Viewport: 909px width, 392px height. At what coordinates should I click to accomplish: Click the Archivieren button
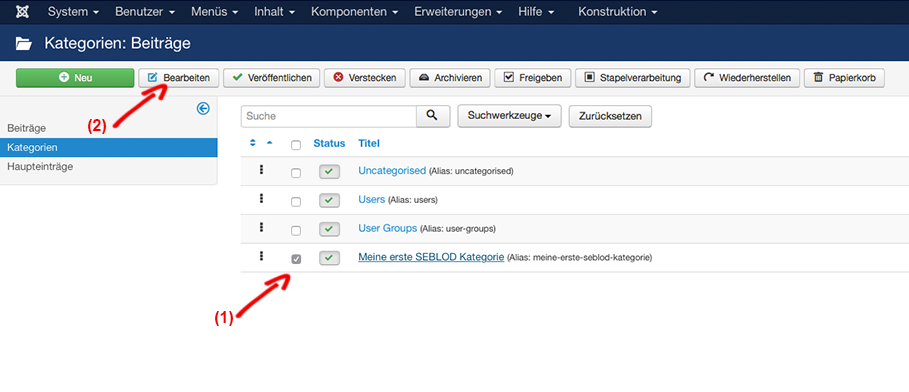tap(450, 78)
